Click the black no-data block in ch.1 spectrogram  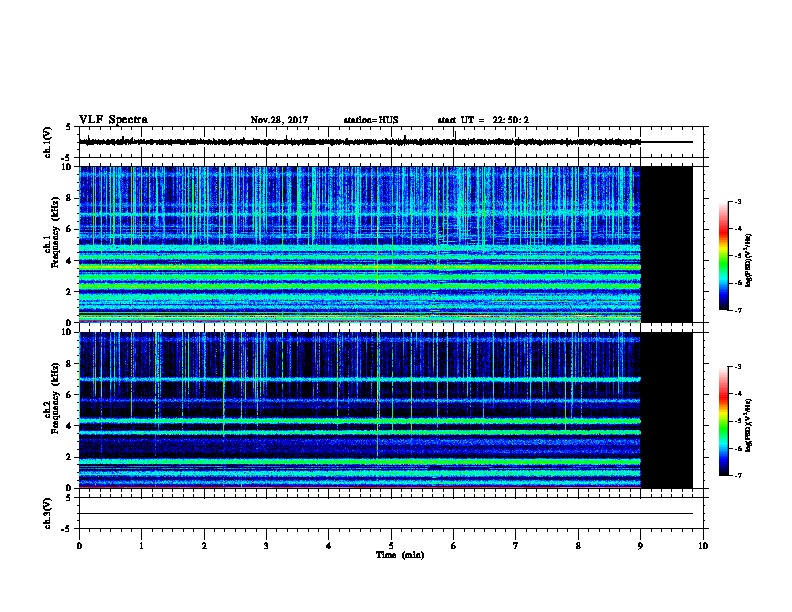pyautogui.click(x=667, y=244)
